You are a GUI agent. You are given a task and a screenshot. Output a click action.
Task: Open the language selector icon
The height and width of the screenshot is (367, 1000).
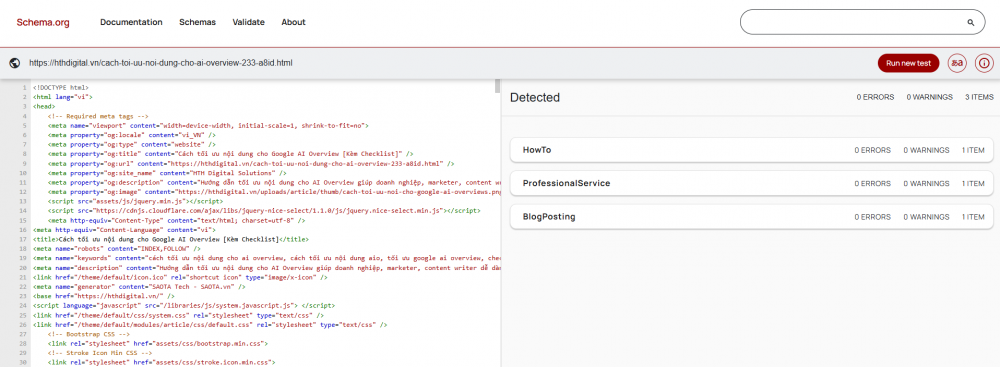tap(957, 63)
